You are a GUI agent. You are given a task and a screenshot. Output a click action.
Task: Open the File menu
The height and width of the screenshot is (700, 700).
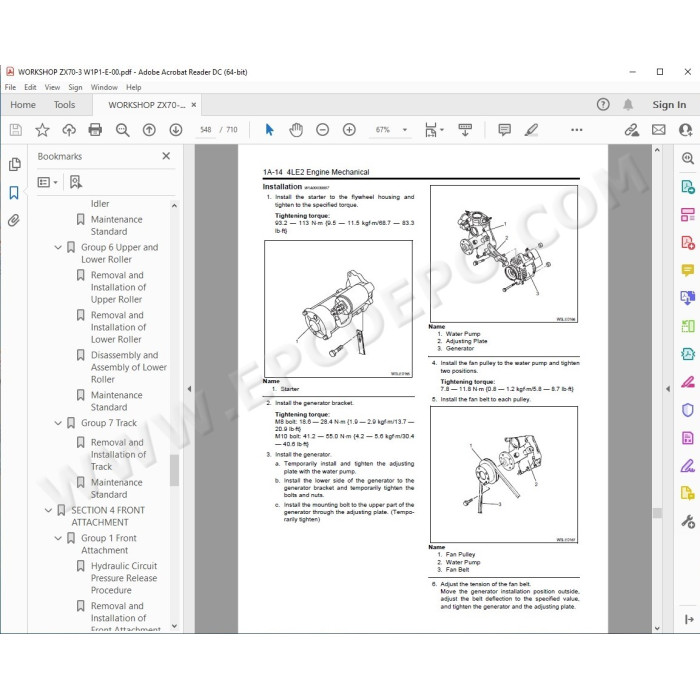(10, 87)
